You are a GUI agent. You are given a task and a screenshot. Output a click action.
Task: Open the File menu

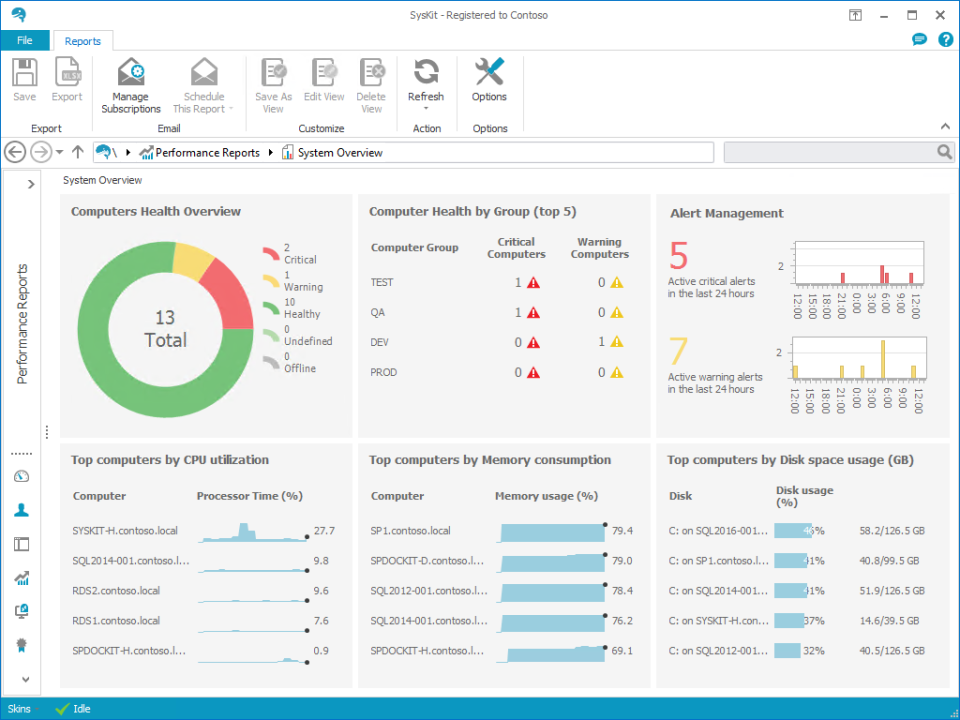tap(24, 41)
